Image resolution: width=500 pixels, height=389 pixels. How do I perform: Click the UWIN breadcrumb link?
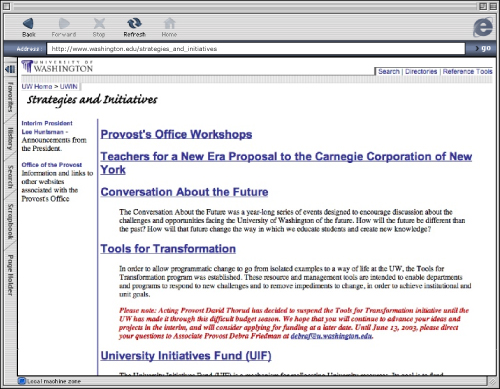point(69,87)
